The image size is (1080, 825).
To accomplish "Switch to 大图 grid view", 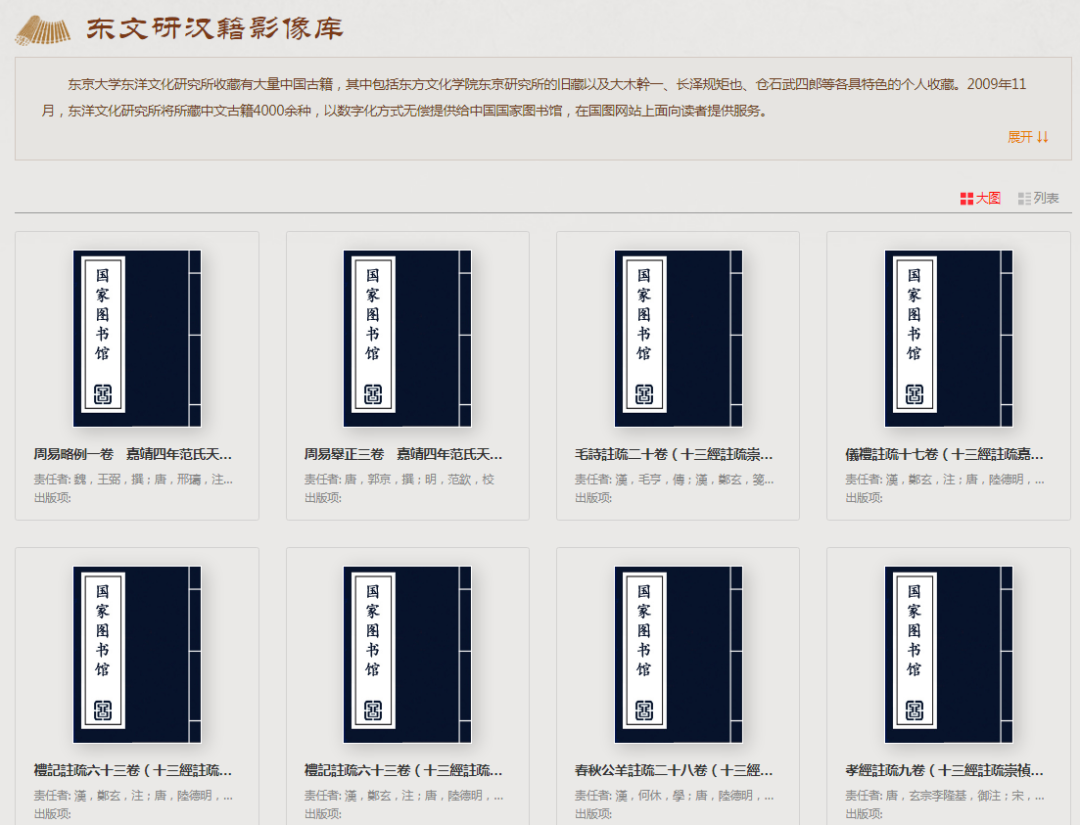I will tap(980, 198).
